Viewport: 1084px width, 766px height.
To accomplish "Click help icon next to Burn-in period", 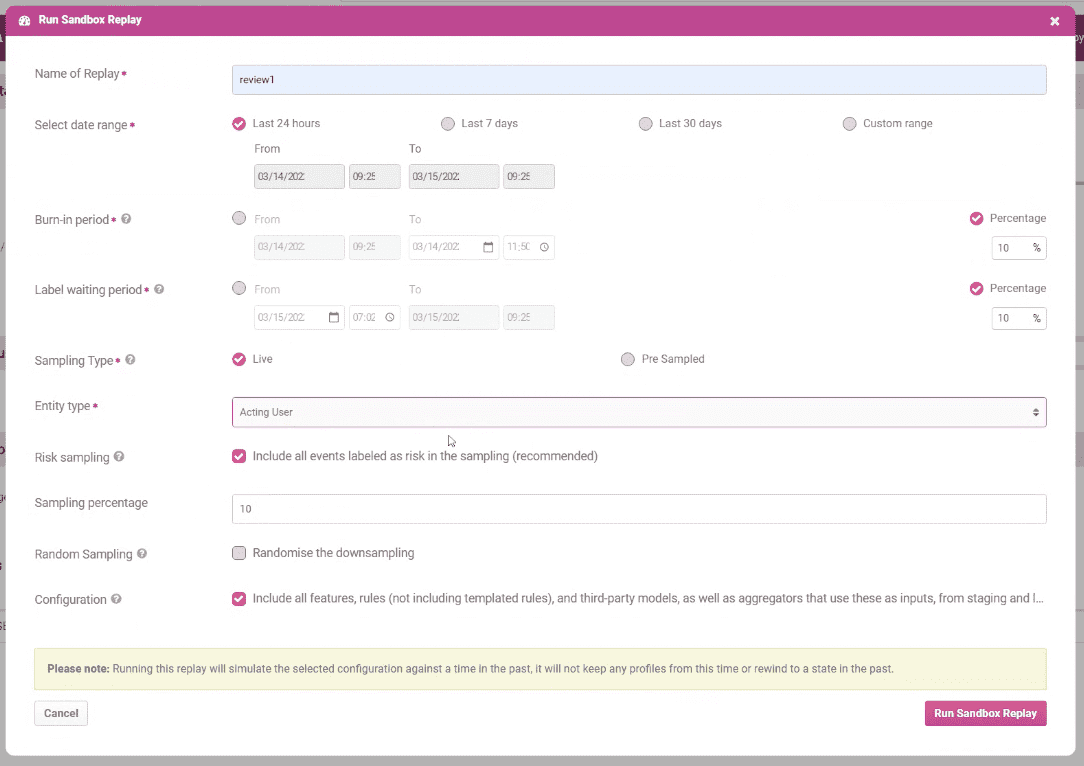I will tap(126, 220).
